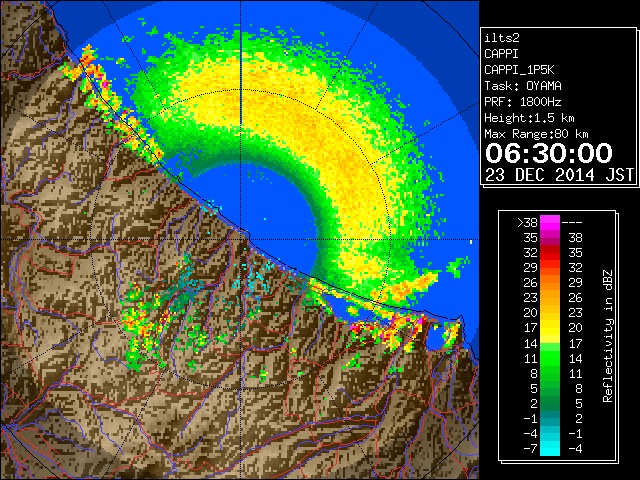Select the 'Height:1.5 km' text
Image resolution: width=640 pixels, height=480 pixels.
pos(529,118)
